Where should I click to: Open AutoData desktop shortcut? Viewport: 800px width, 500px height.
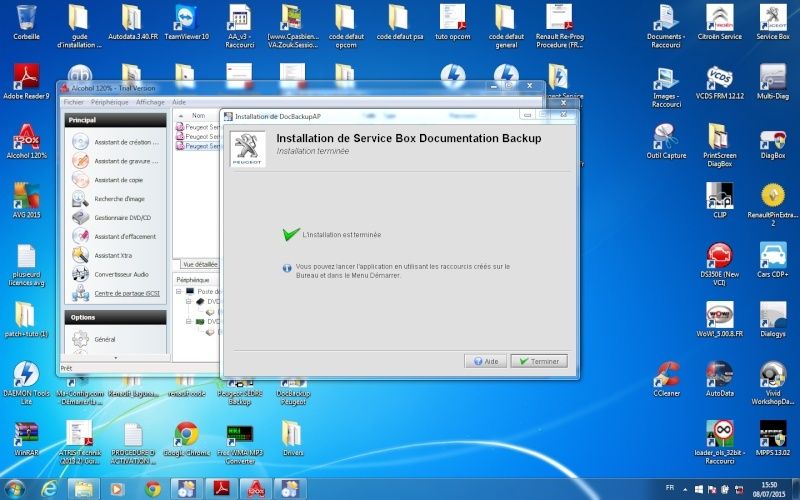click(x=719, y=379)
